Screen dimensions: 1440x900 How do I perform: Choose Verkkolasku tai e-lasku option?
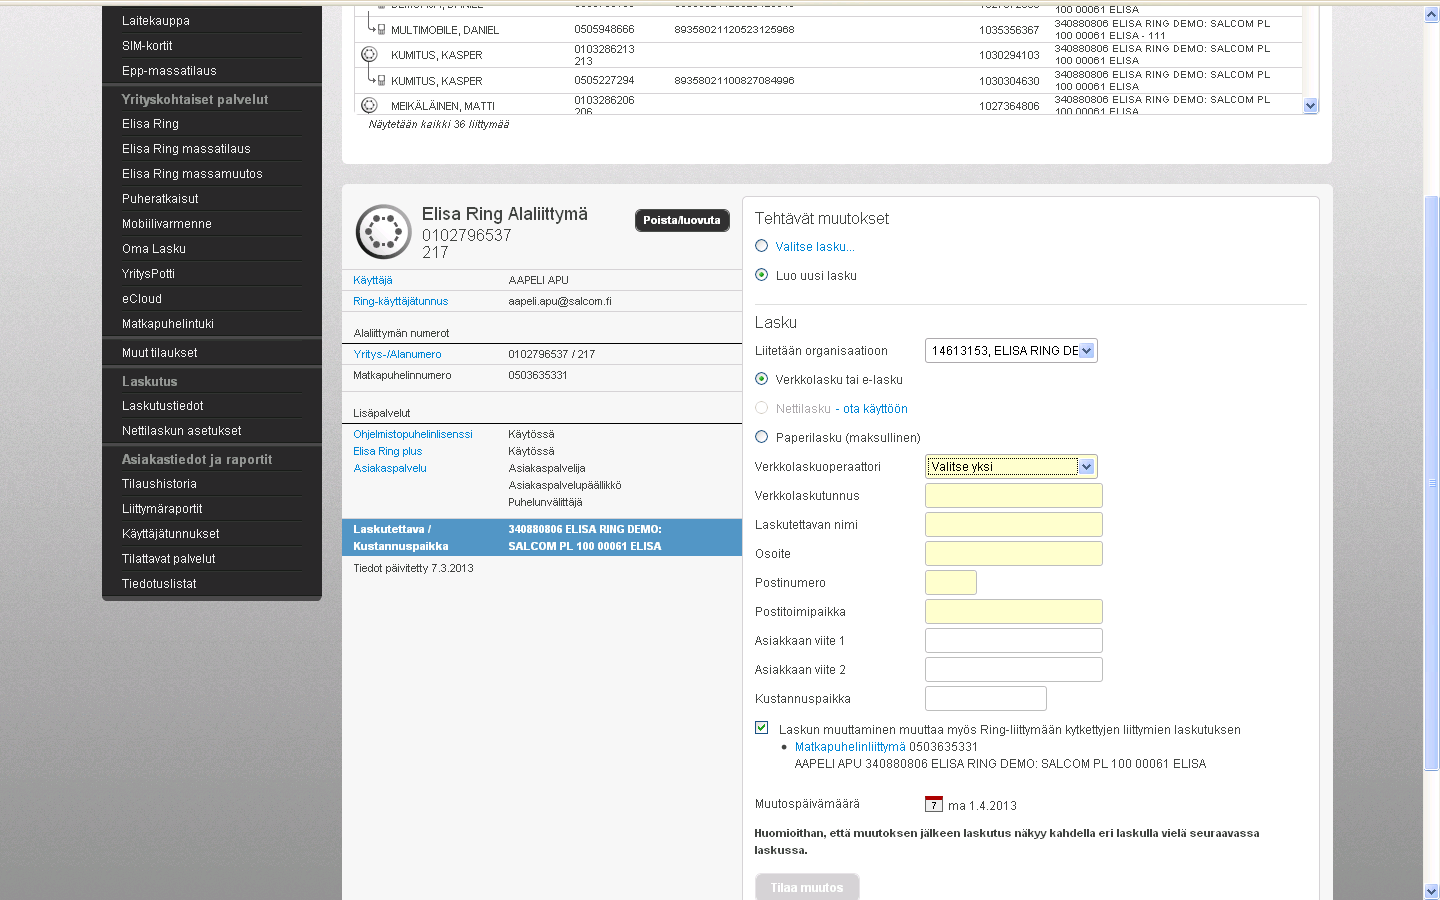tap(762, 379)
